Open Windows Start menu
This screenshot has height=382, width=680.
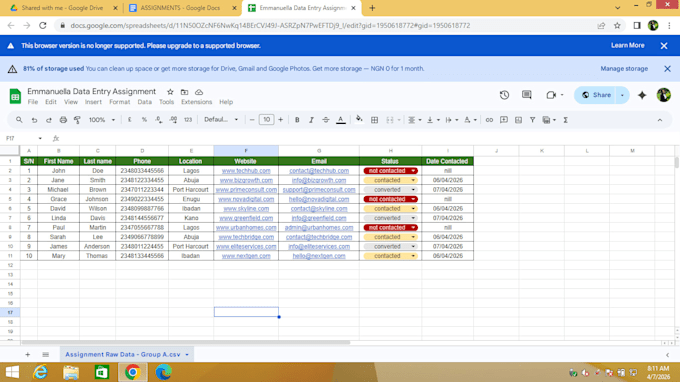pyautogui.click(x=13, y=372)
